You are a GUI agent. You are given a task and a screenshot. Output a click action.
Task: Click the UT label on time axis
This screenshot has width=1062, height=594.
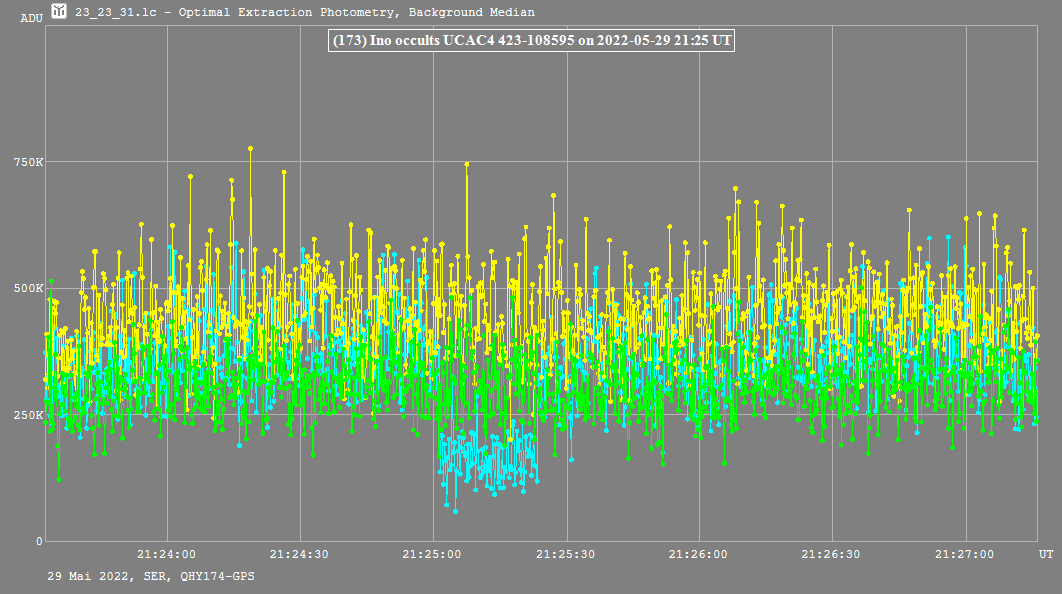point(1046,553)
